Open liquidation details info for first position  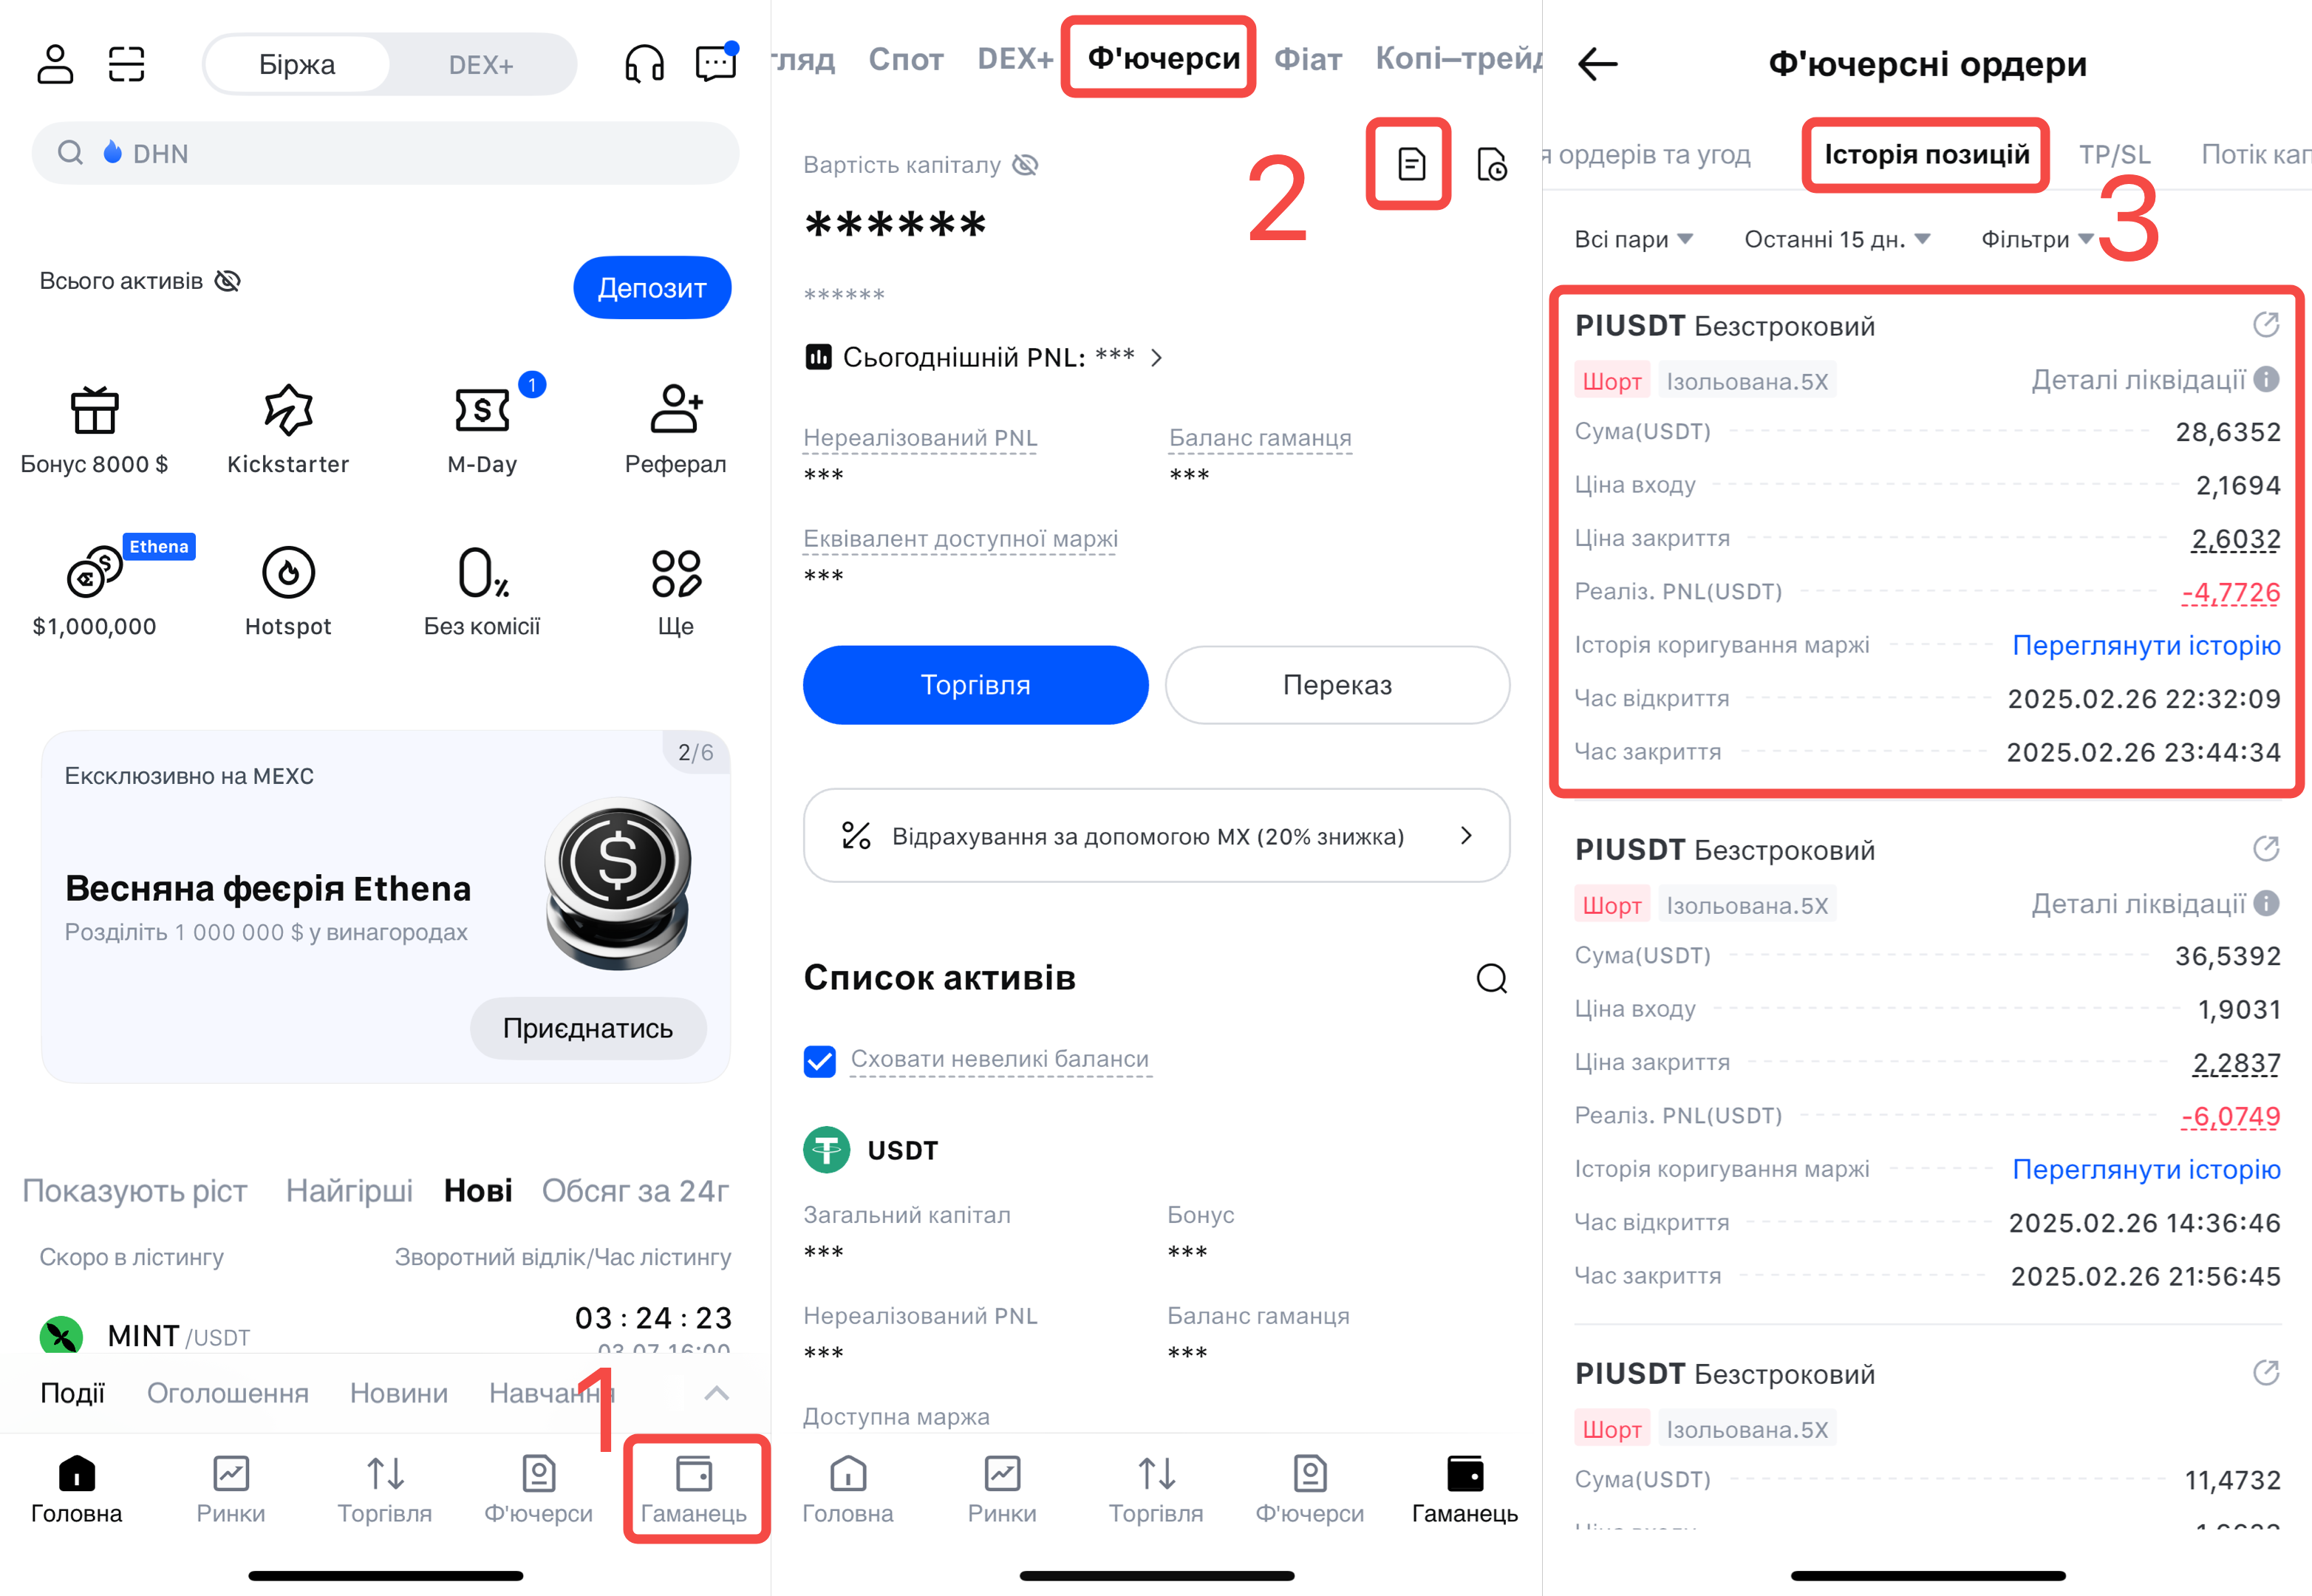point(2266,380)
